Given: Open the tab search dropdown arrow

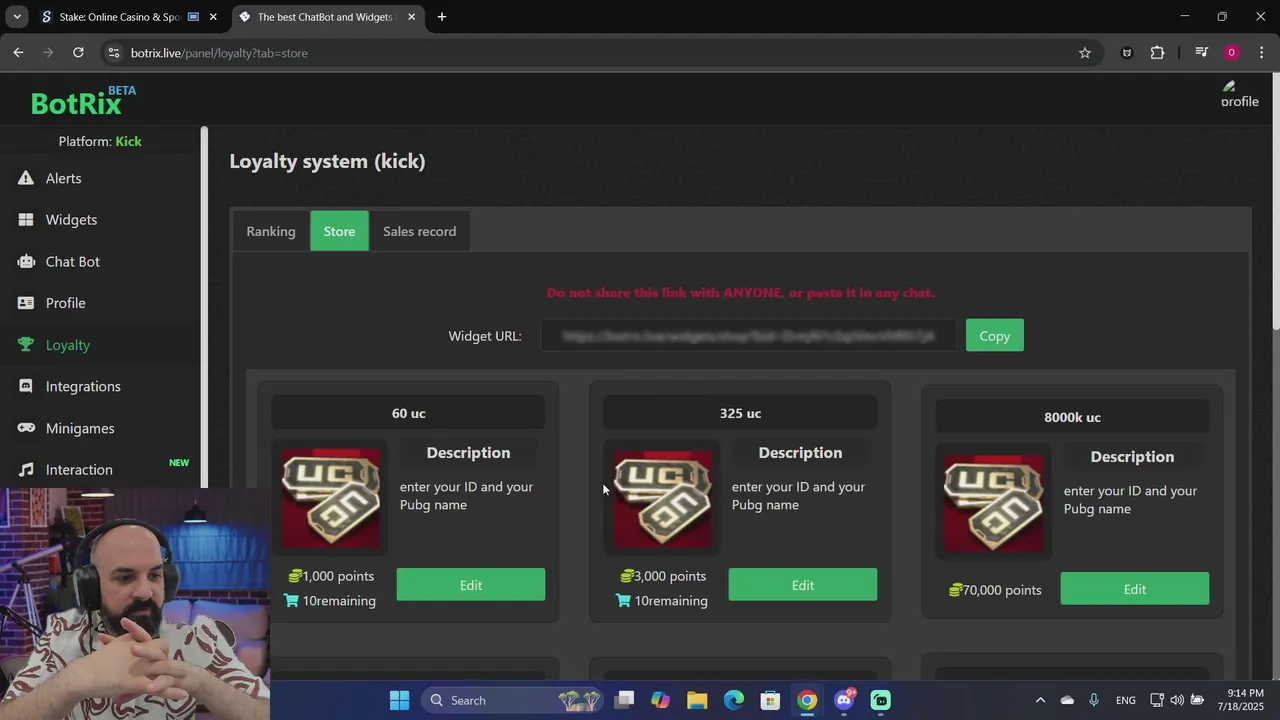Looking at the screenshot, I should [17, 17].
